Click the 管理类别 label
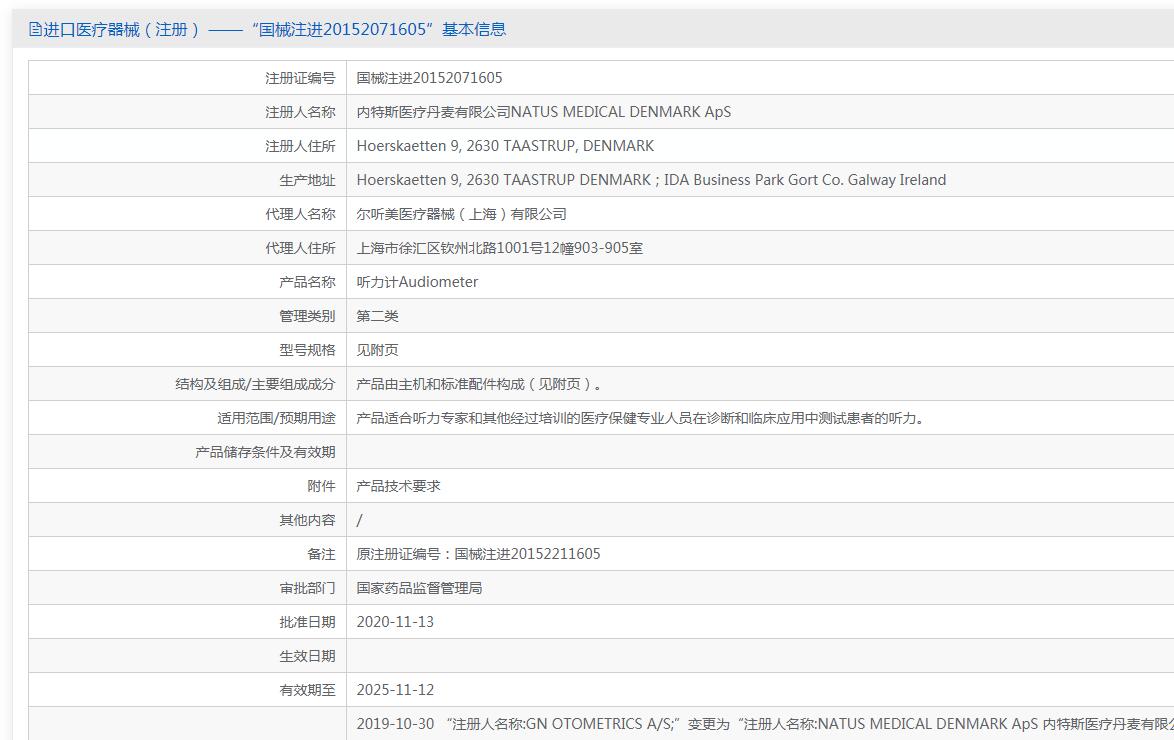1174x740 pixels. 308,316
